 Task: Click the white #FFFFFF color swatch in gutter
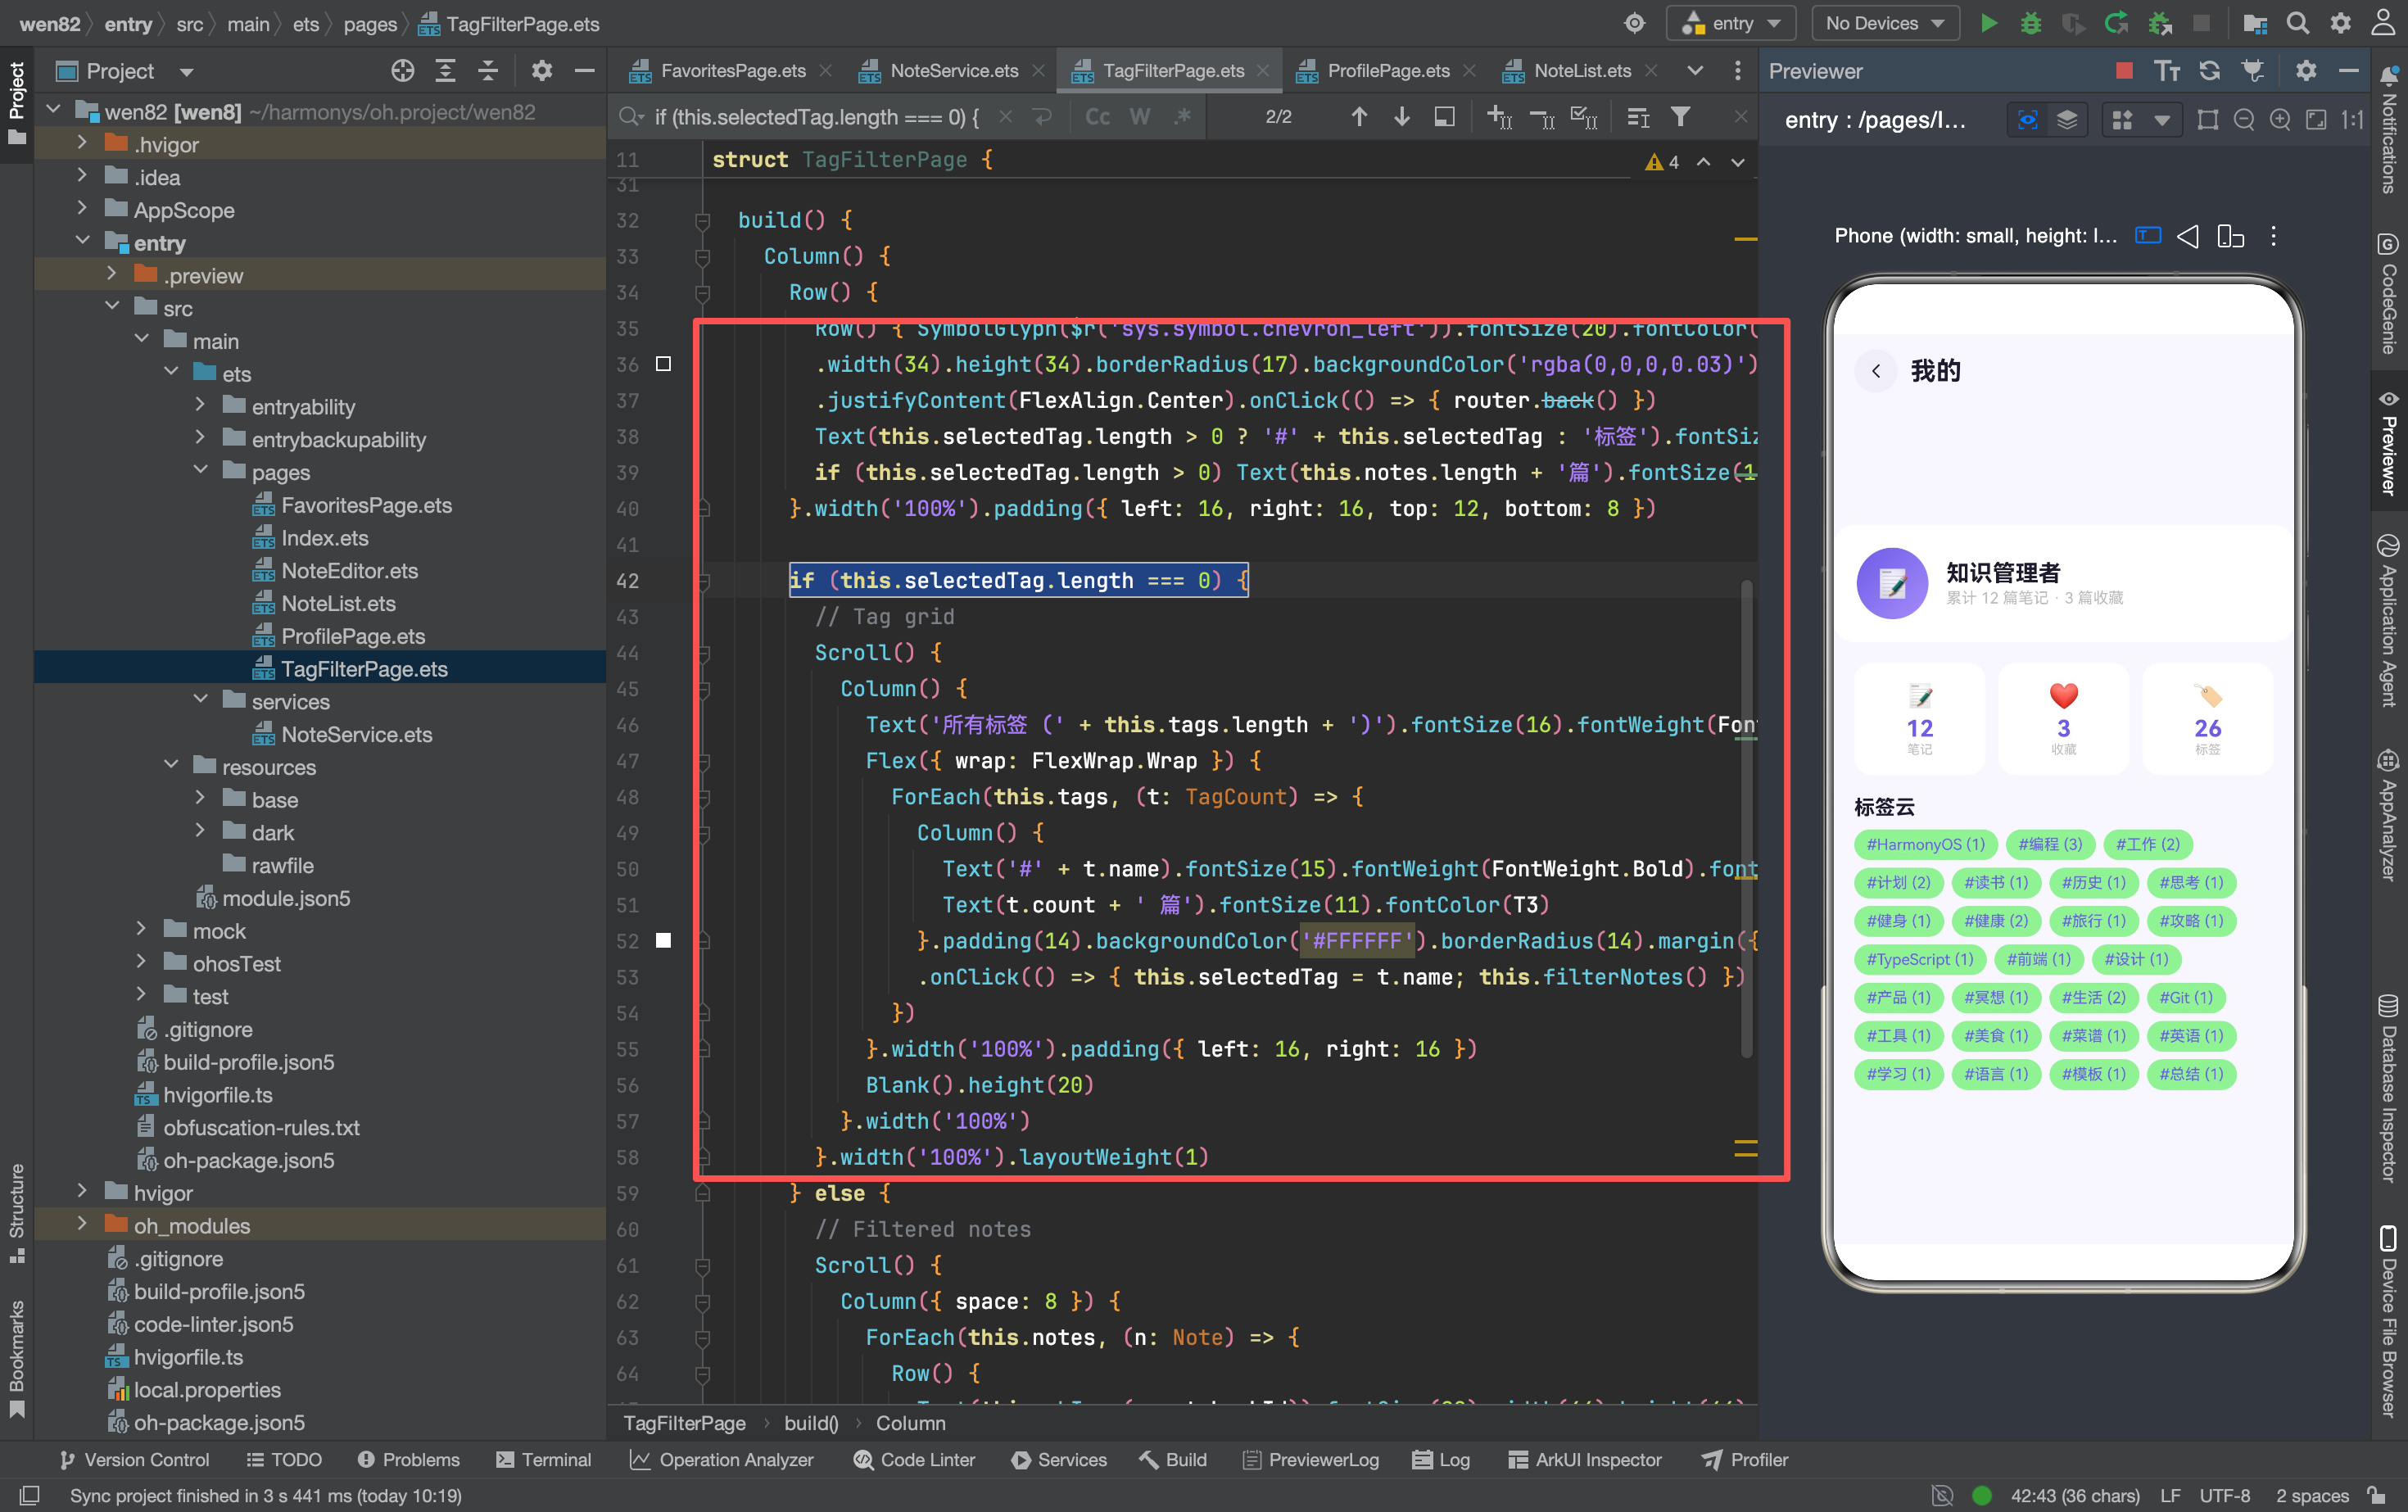(663, 940)
